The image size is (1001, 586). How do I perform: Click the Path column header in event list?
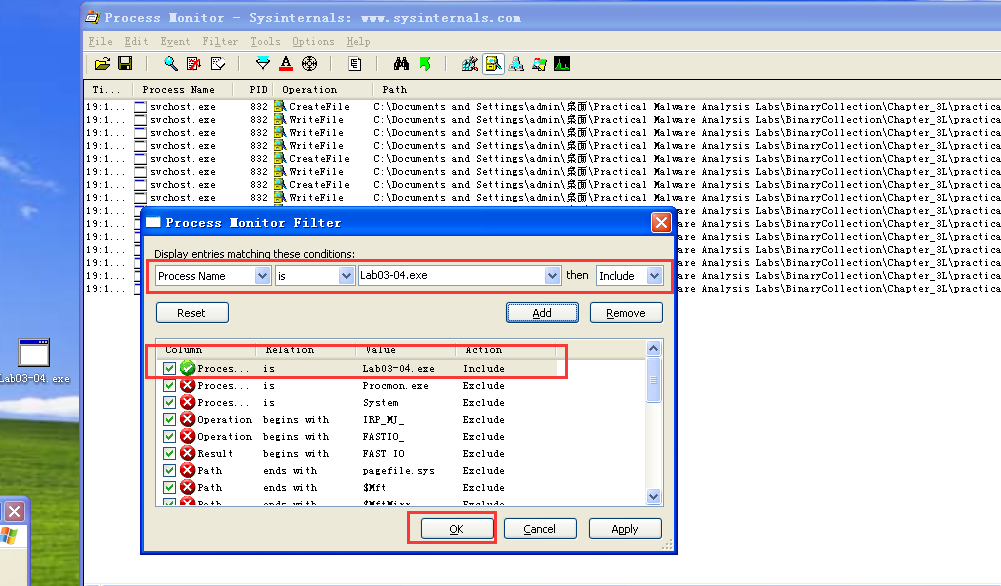395,89
